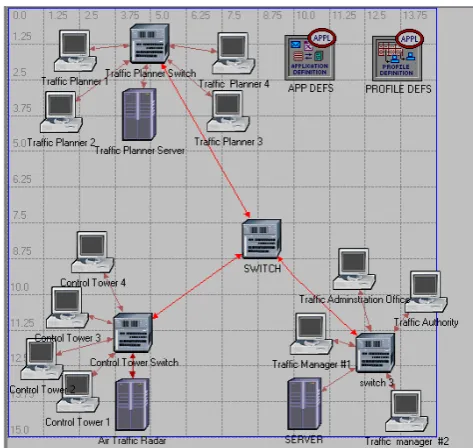
Task: Select the Traffic Planner 1 workstation icon
Action: pos(75,51)
